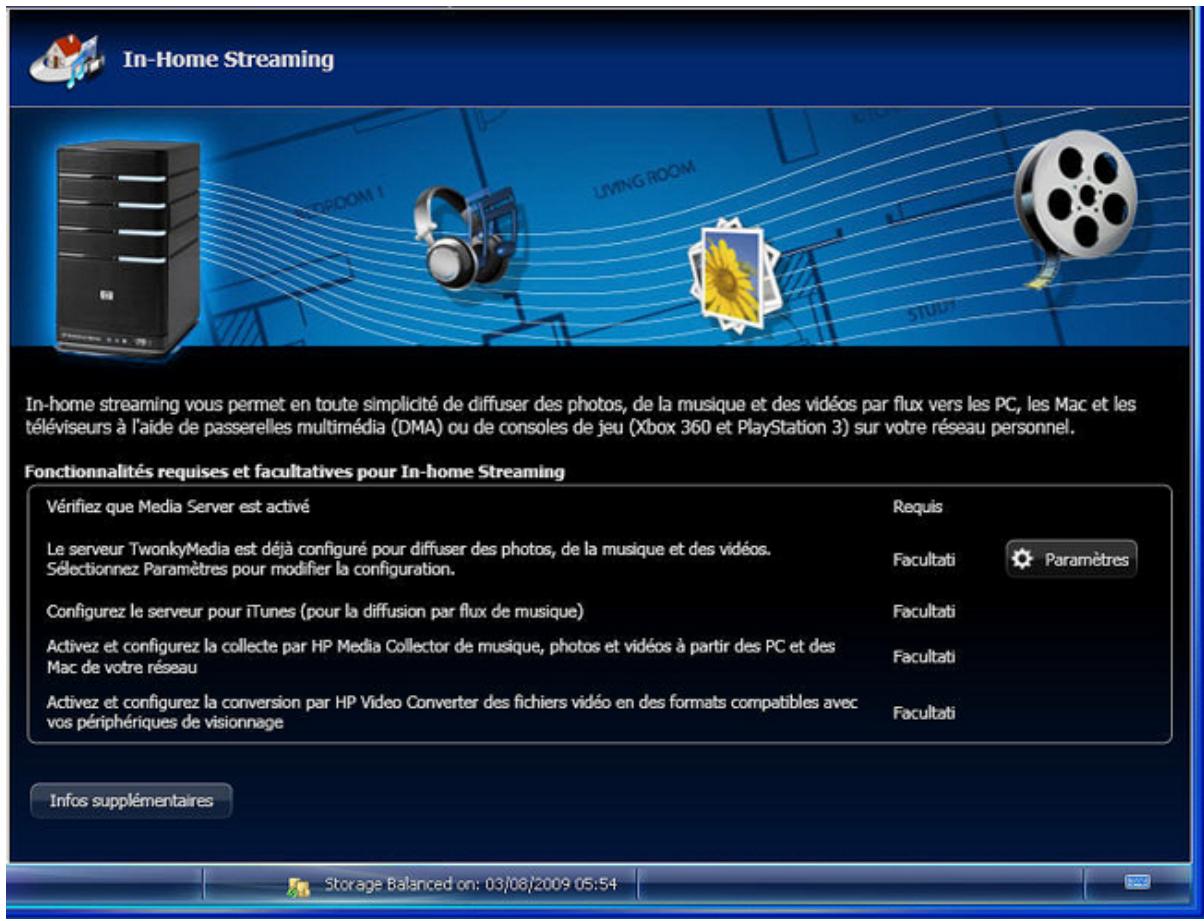Click the In-Home Streaming house logo icon
The height and width of the screenshot is (921, 1204).
66,61
